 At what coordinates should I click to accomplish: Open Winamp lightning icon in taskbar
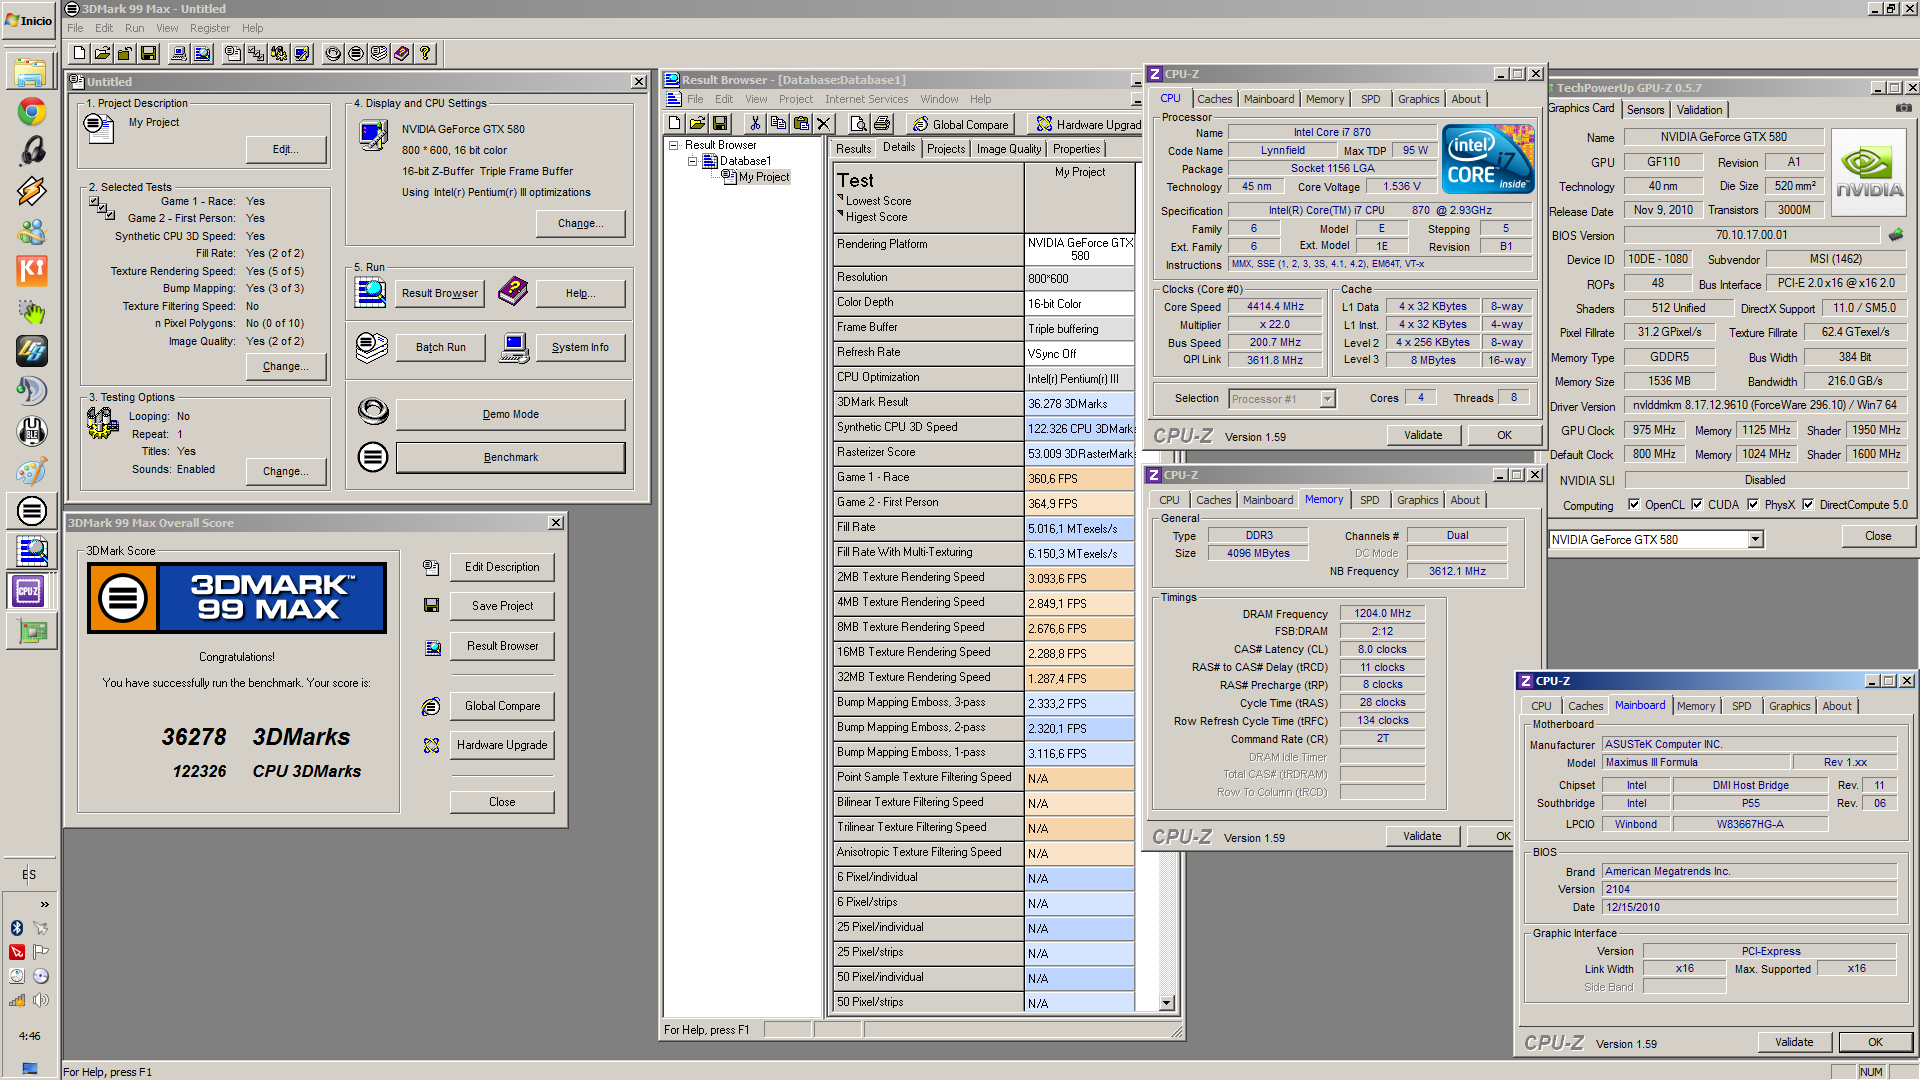[31, 191]
